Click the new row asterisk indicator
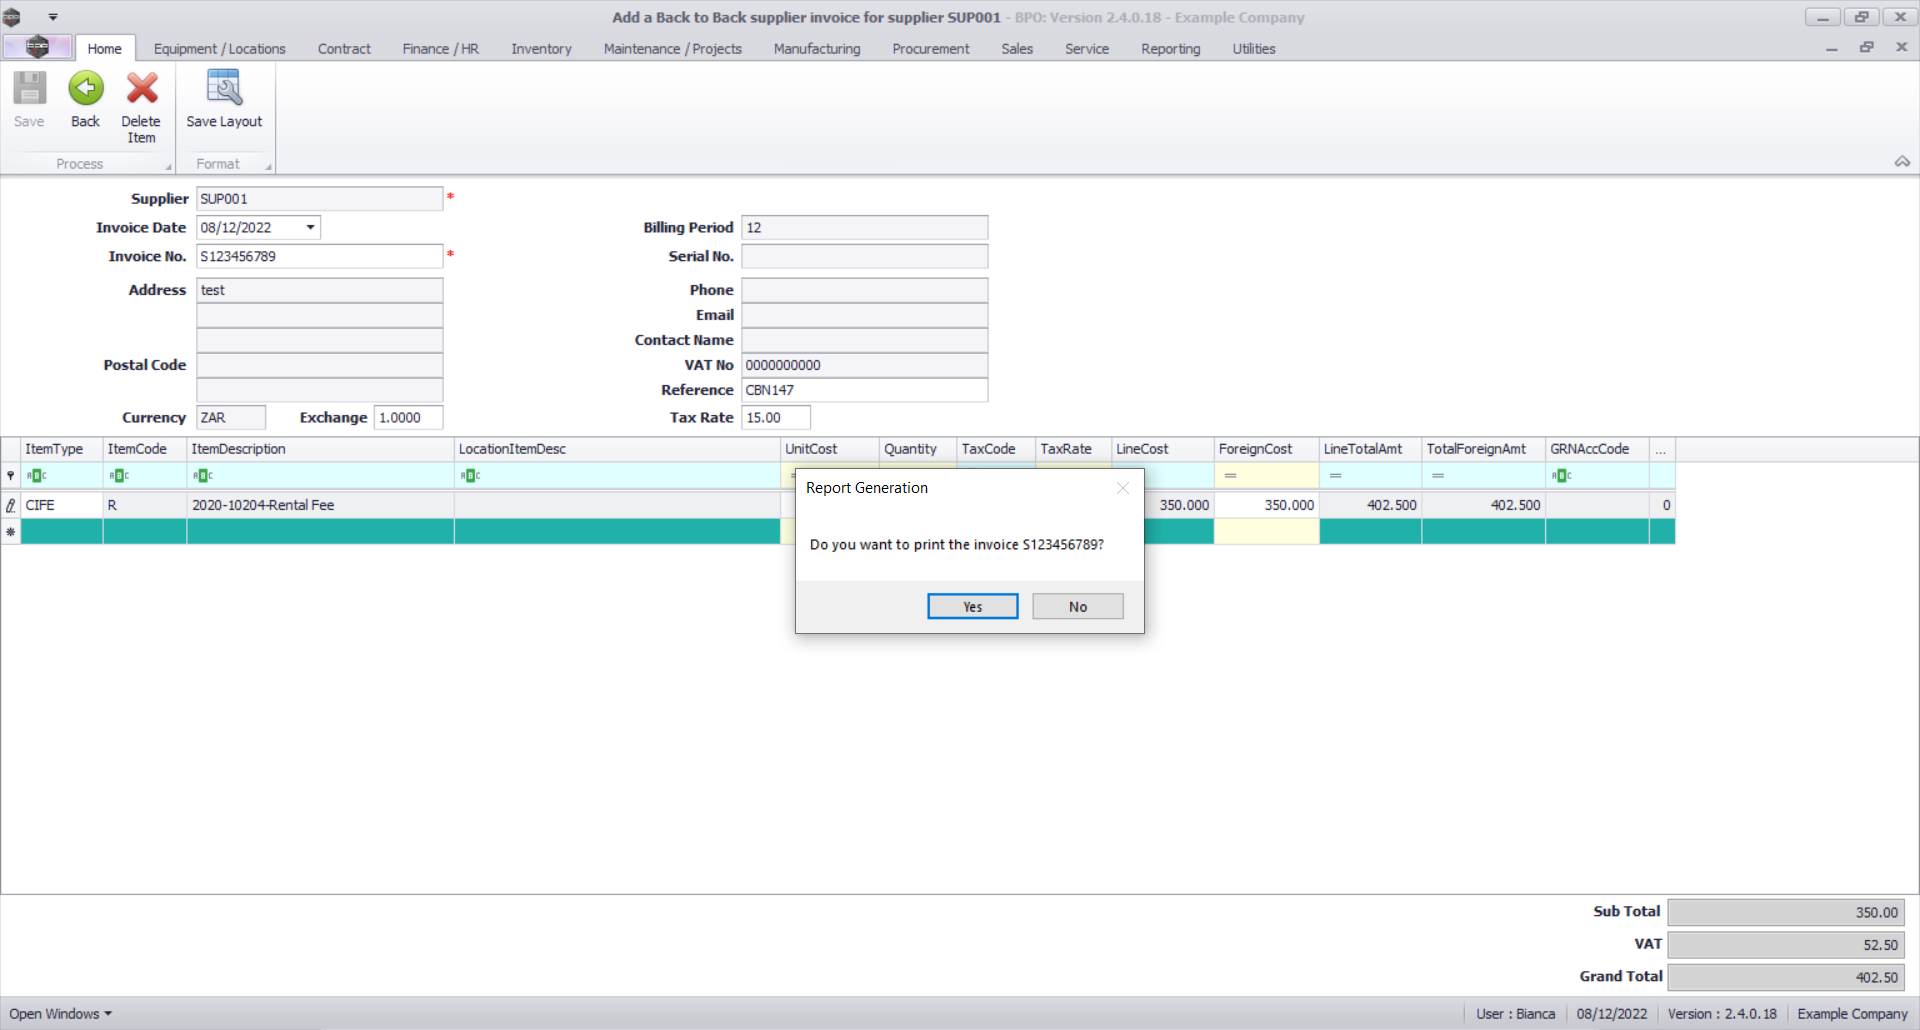This screenshot has width=1920, height=1030. [11, 532]
